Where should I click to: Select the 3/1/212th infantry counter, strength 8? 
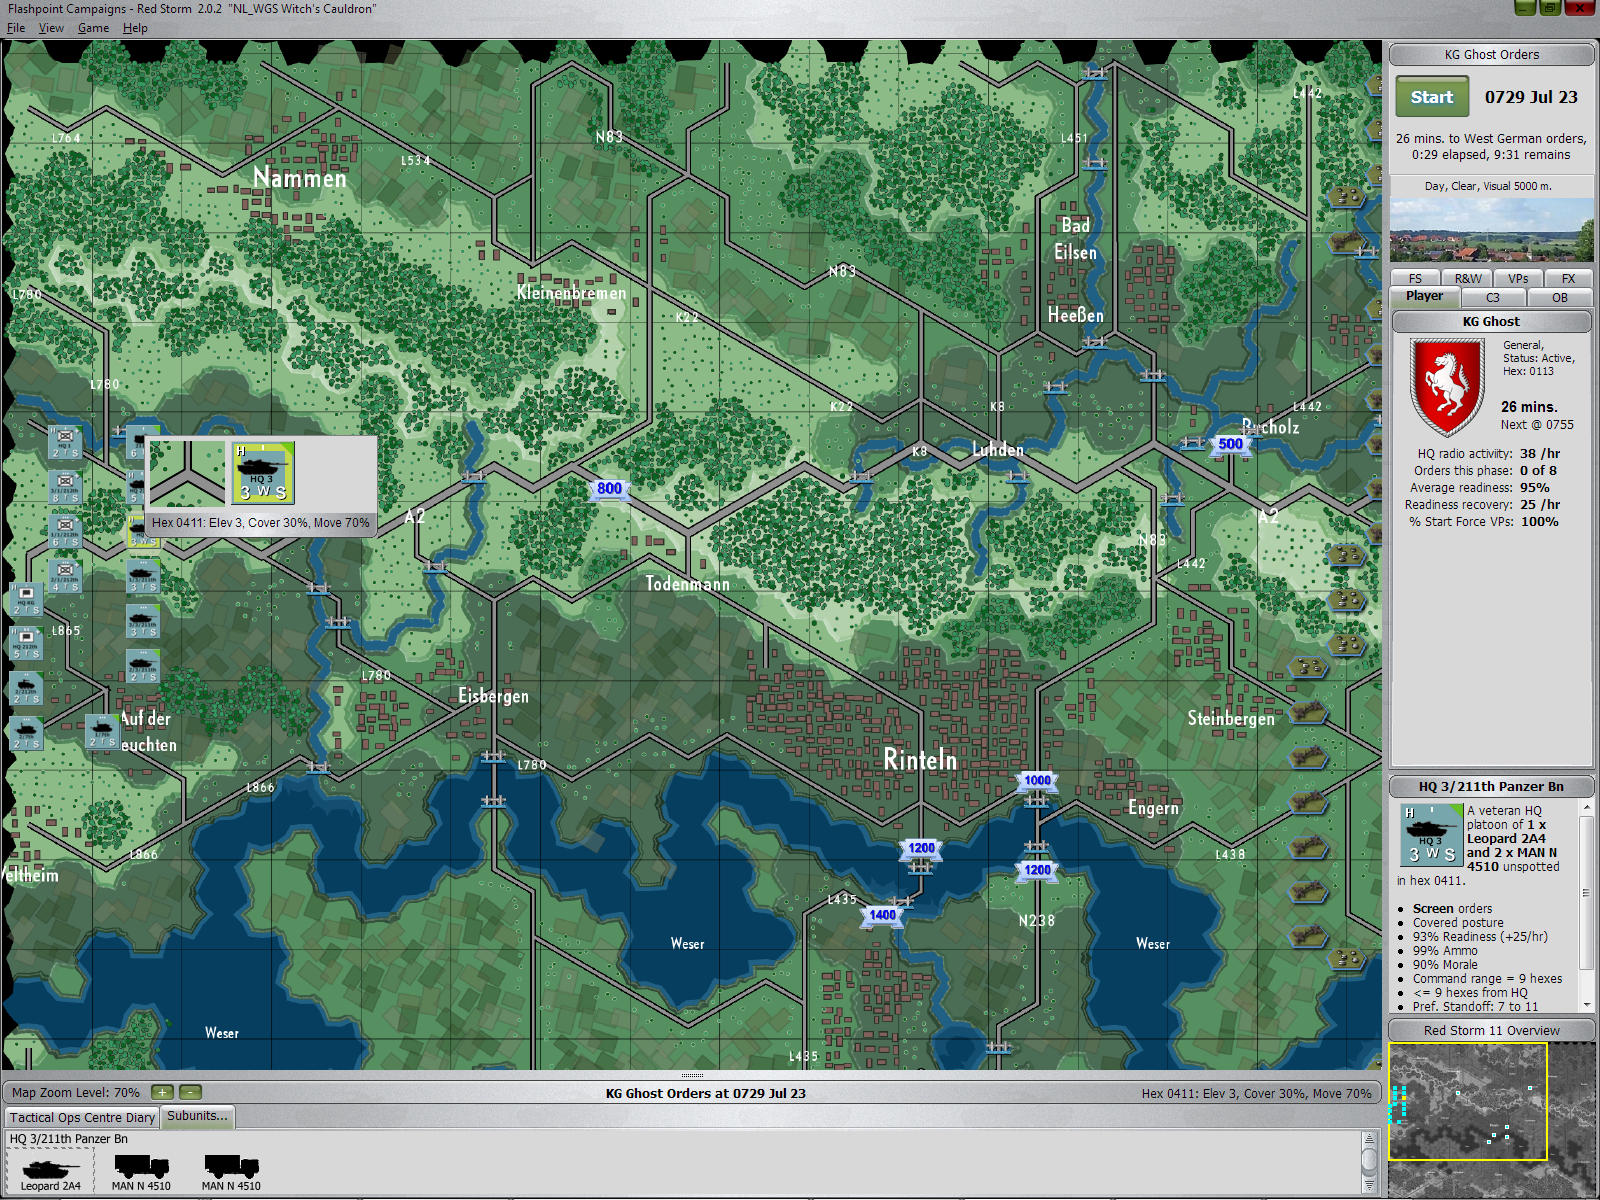(x=65, y=486)
